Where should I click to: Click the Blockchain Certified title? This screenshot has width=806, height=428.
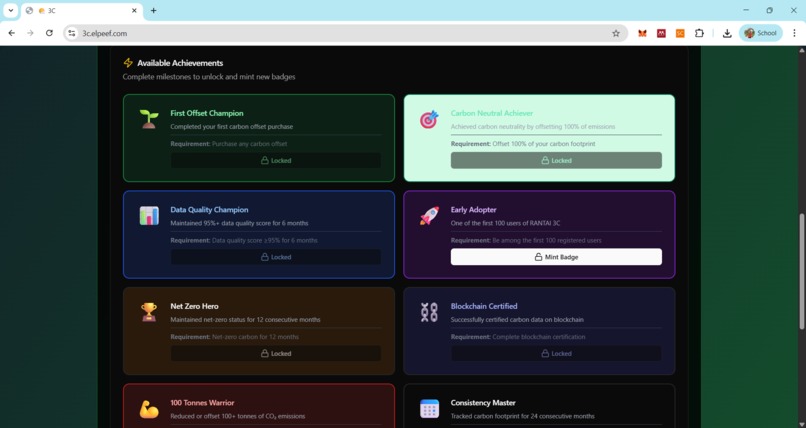click(484, 306)
